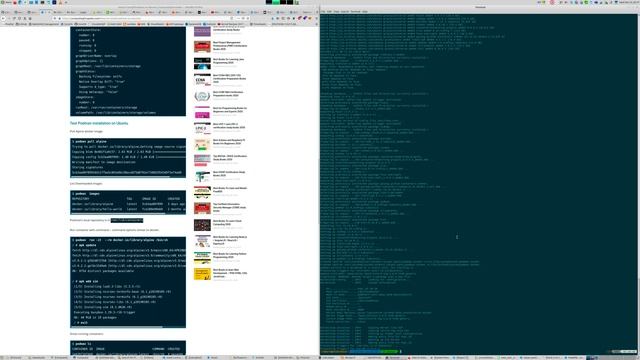
Task: Open the Terminal menu in the terminal window
Action: (356, 11)
